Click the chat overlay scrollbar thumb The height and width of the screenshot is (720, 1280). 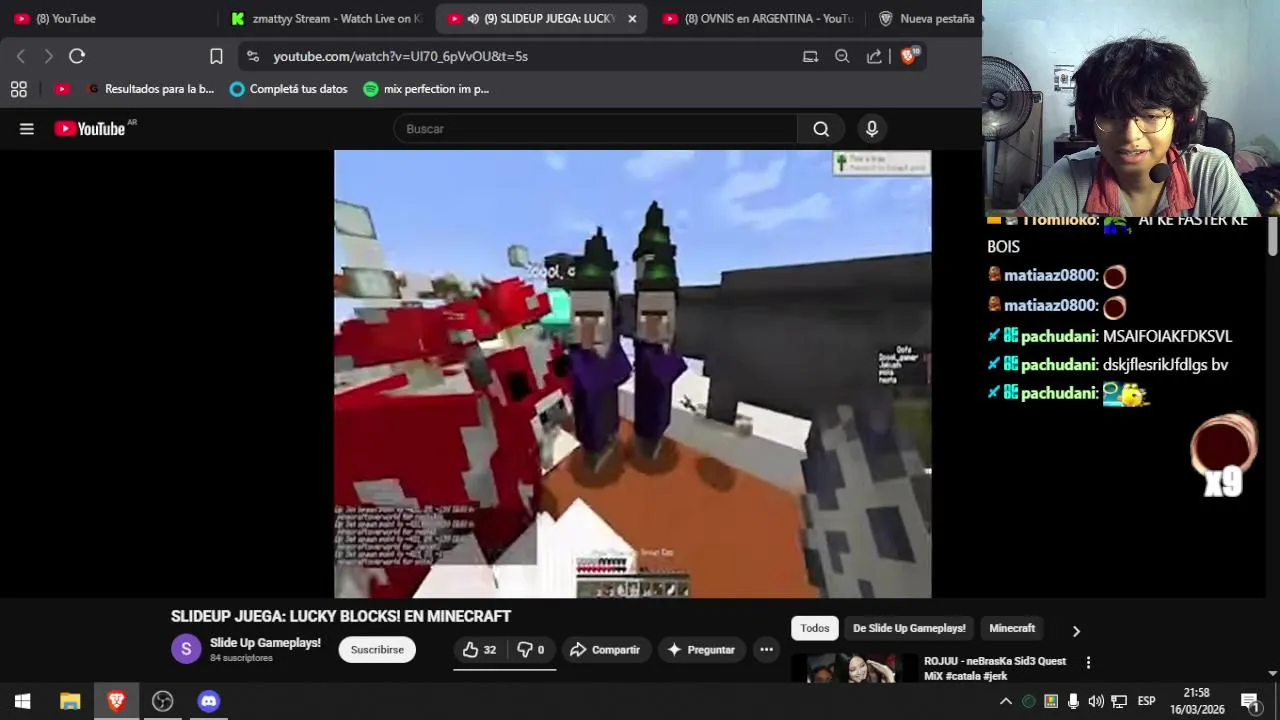1273,236
